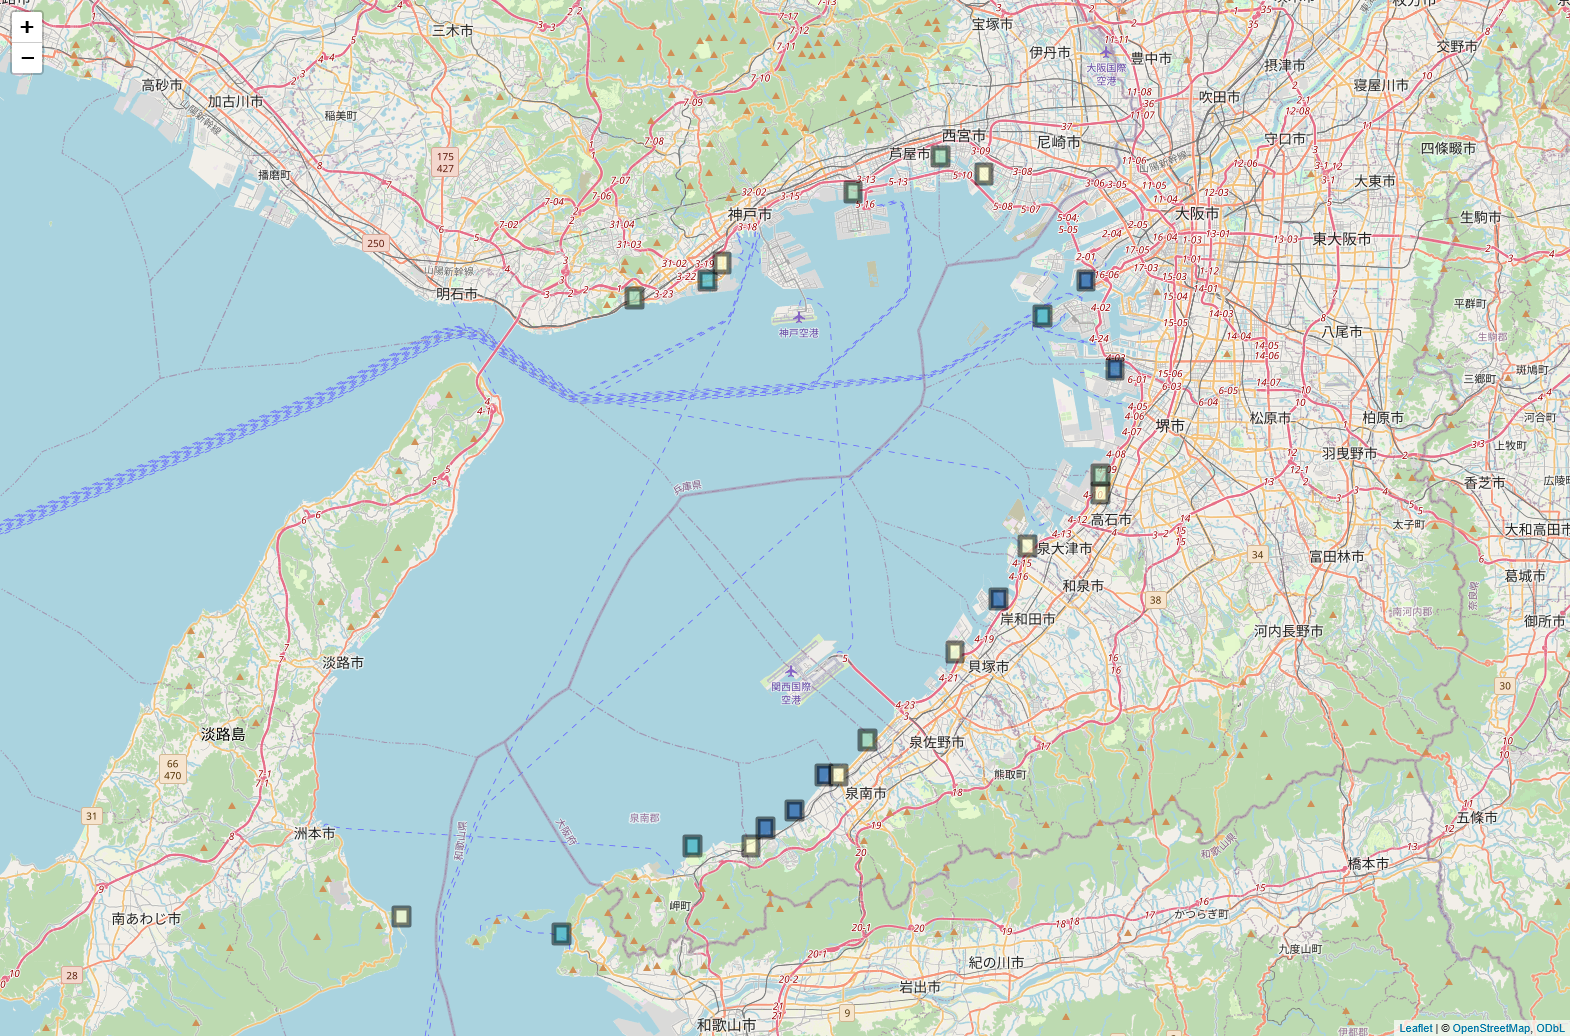Click the cyan marker at Osaka port entrance
Image resolution: width=1570 pixels, height=1036 pixels.
pyautogui.click(x=1042, y=316)
